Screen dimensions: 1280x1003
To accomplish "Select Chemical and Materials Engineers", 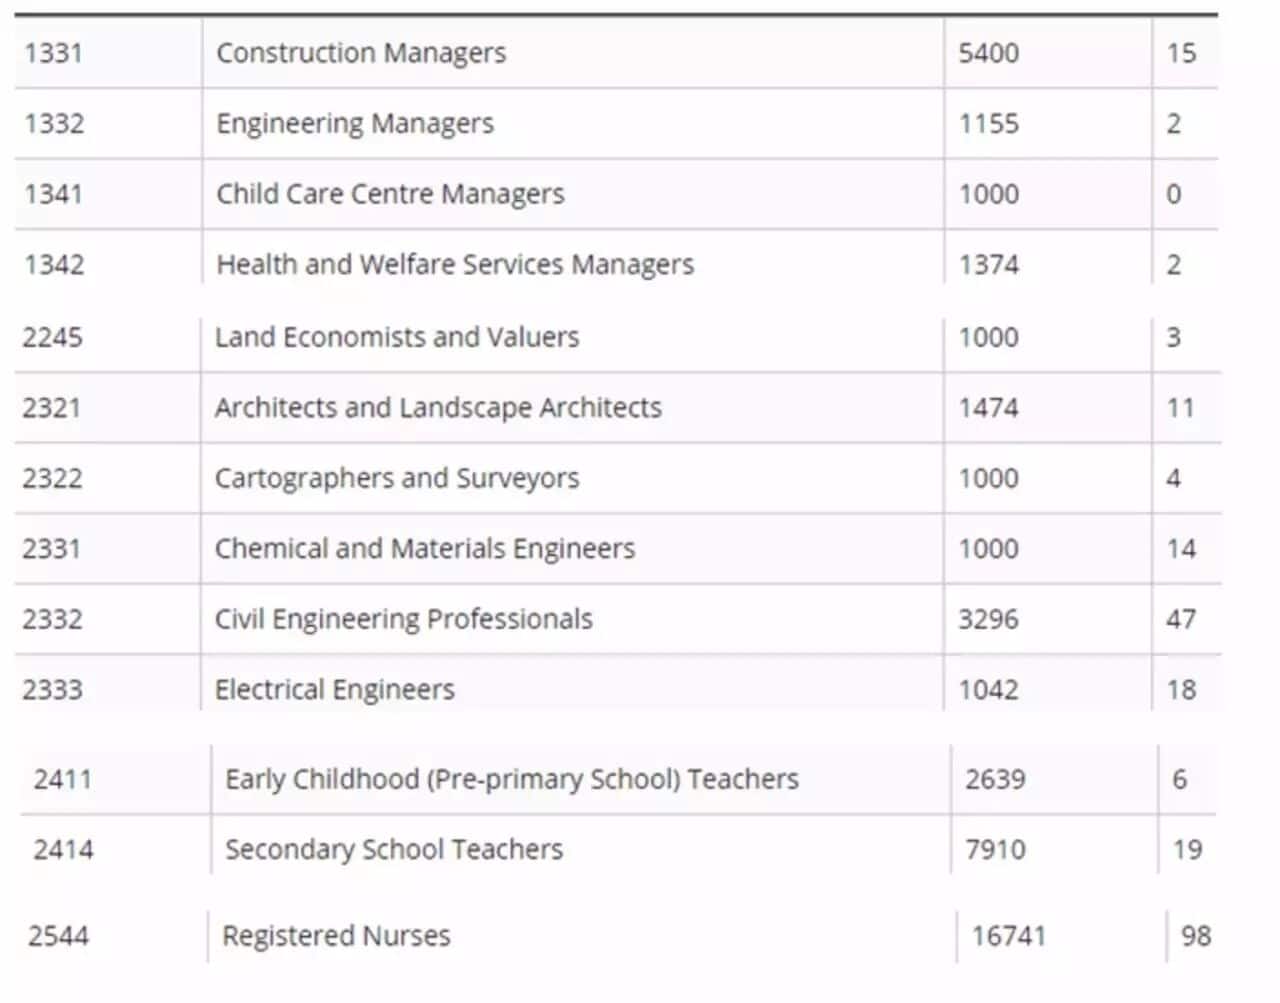I will pos(425,549).
